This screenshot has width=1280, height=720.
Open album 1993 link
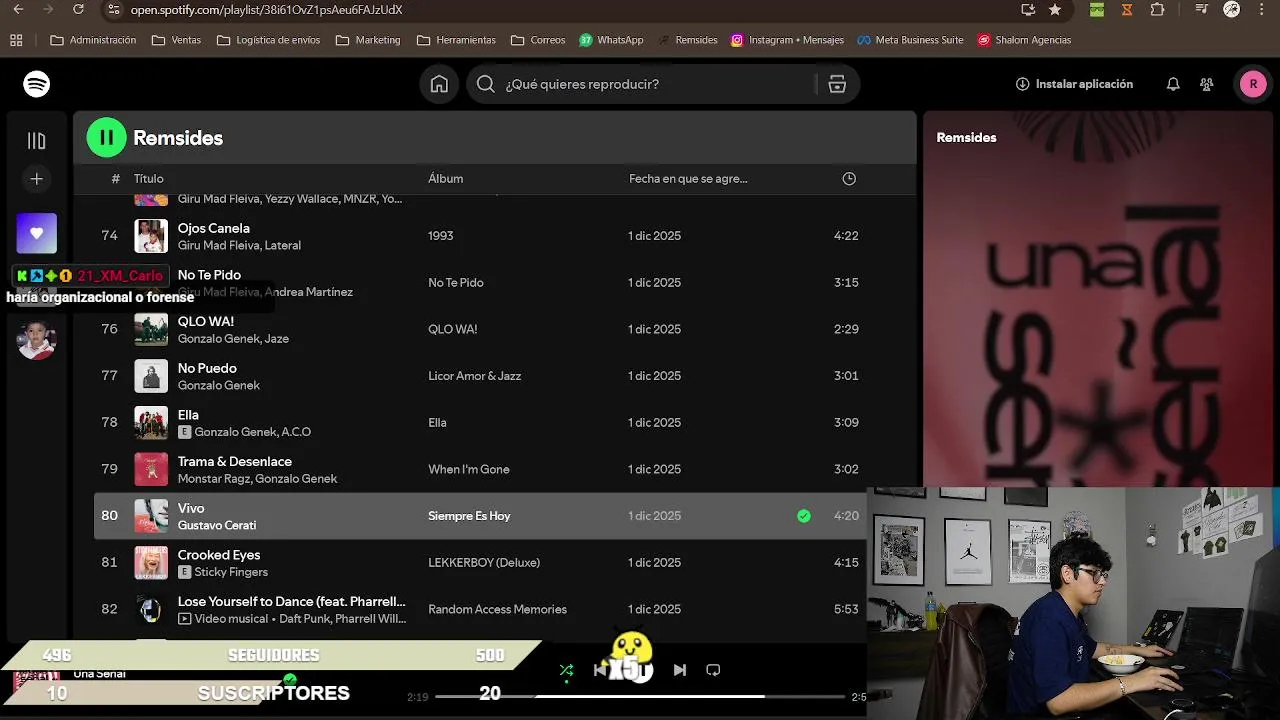click(x=441, y=236)
